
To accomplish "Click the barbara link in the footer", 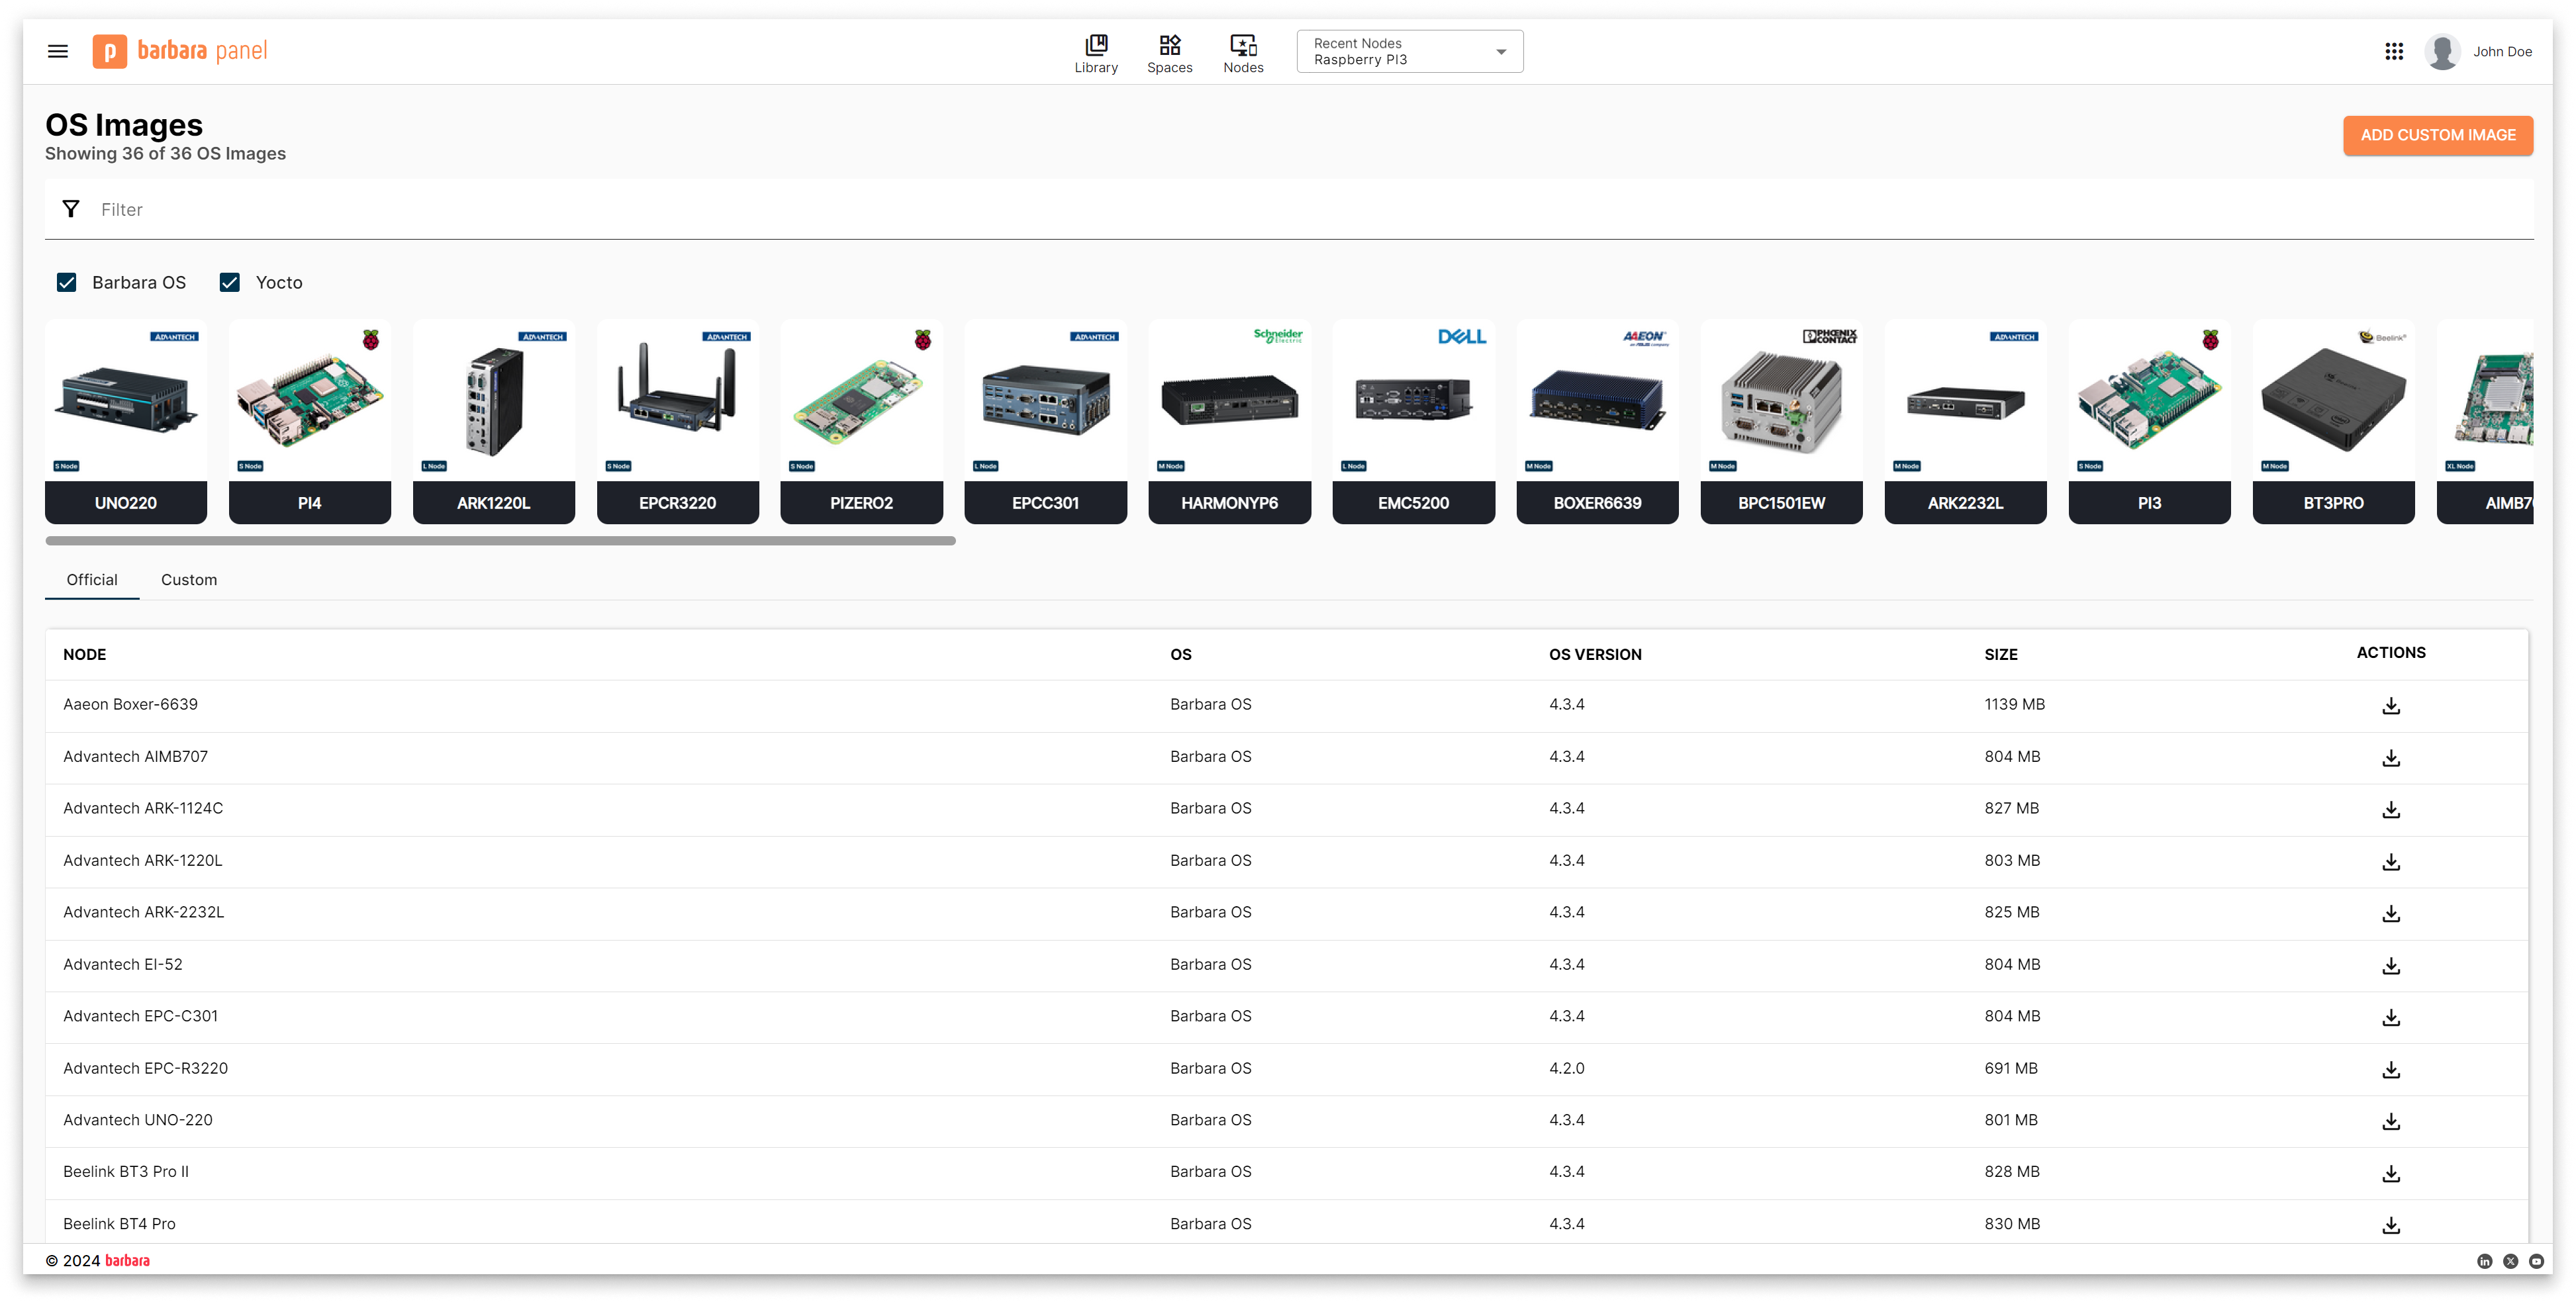I will pyautogui.click(x=127, y=1260).
